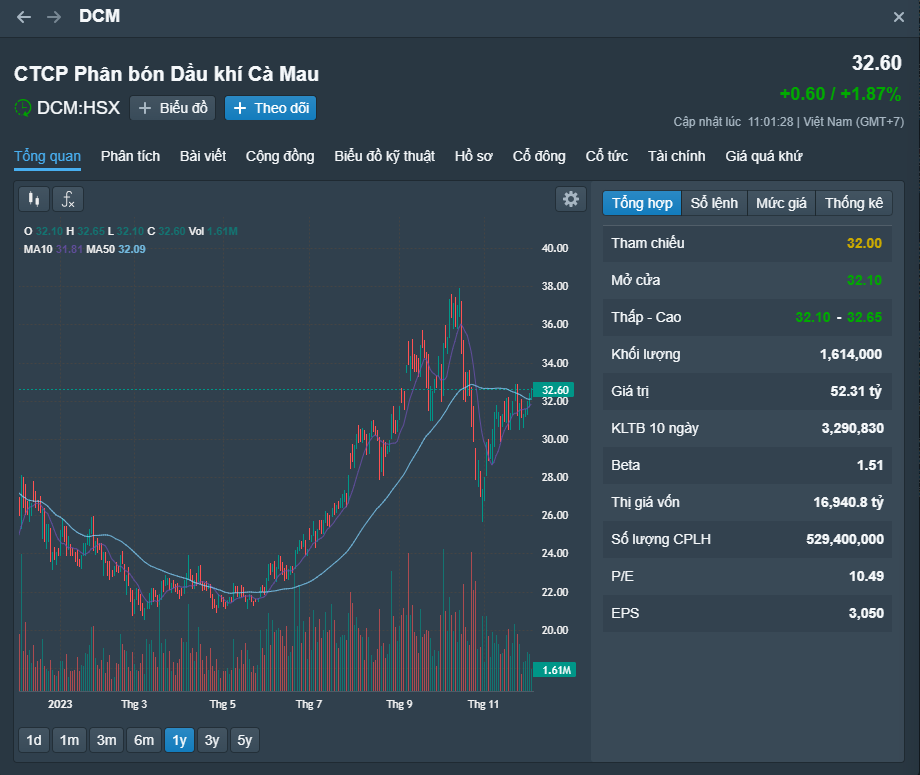Click the 32.60 current price axis label
This screenshot has width=920, height=775.
pyautogui.click(x=554, y=390)
